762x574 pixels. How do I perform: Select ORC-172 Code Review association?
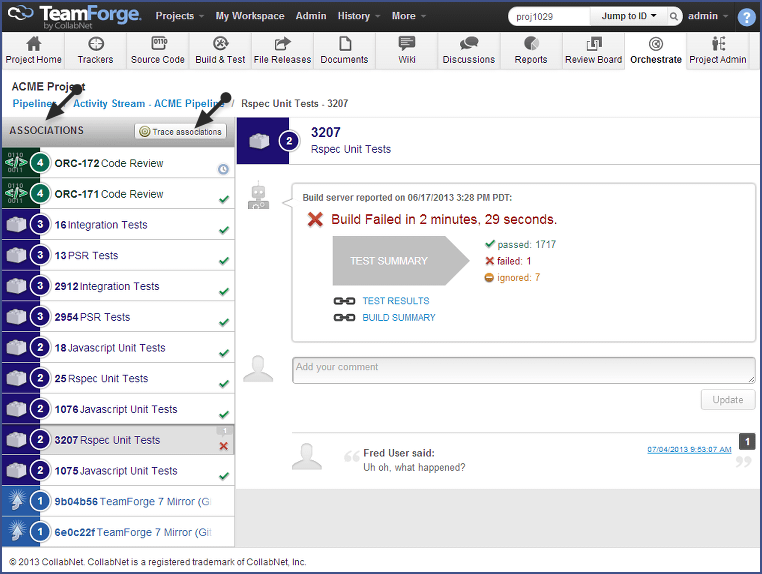(119, 163)
